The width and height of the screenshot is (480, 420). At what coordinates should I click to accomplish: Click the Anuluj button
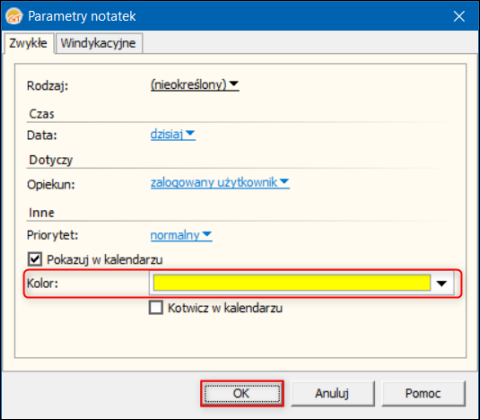pyautogui.click(x=332, y=393)
